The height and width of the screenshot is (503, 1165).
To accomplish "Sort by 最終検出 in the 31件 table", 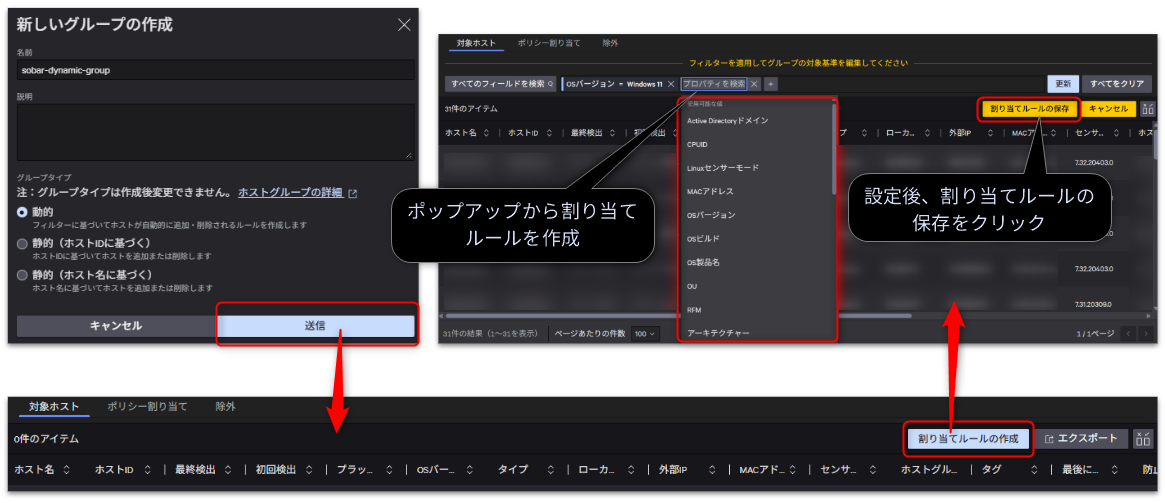I will point(612,133).
